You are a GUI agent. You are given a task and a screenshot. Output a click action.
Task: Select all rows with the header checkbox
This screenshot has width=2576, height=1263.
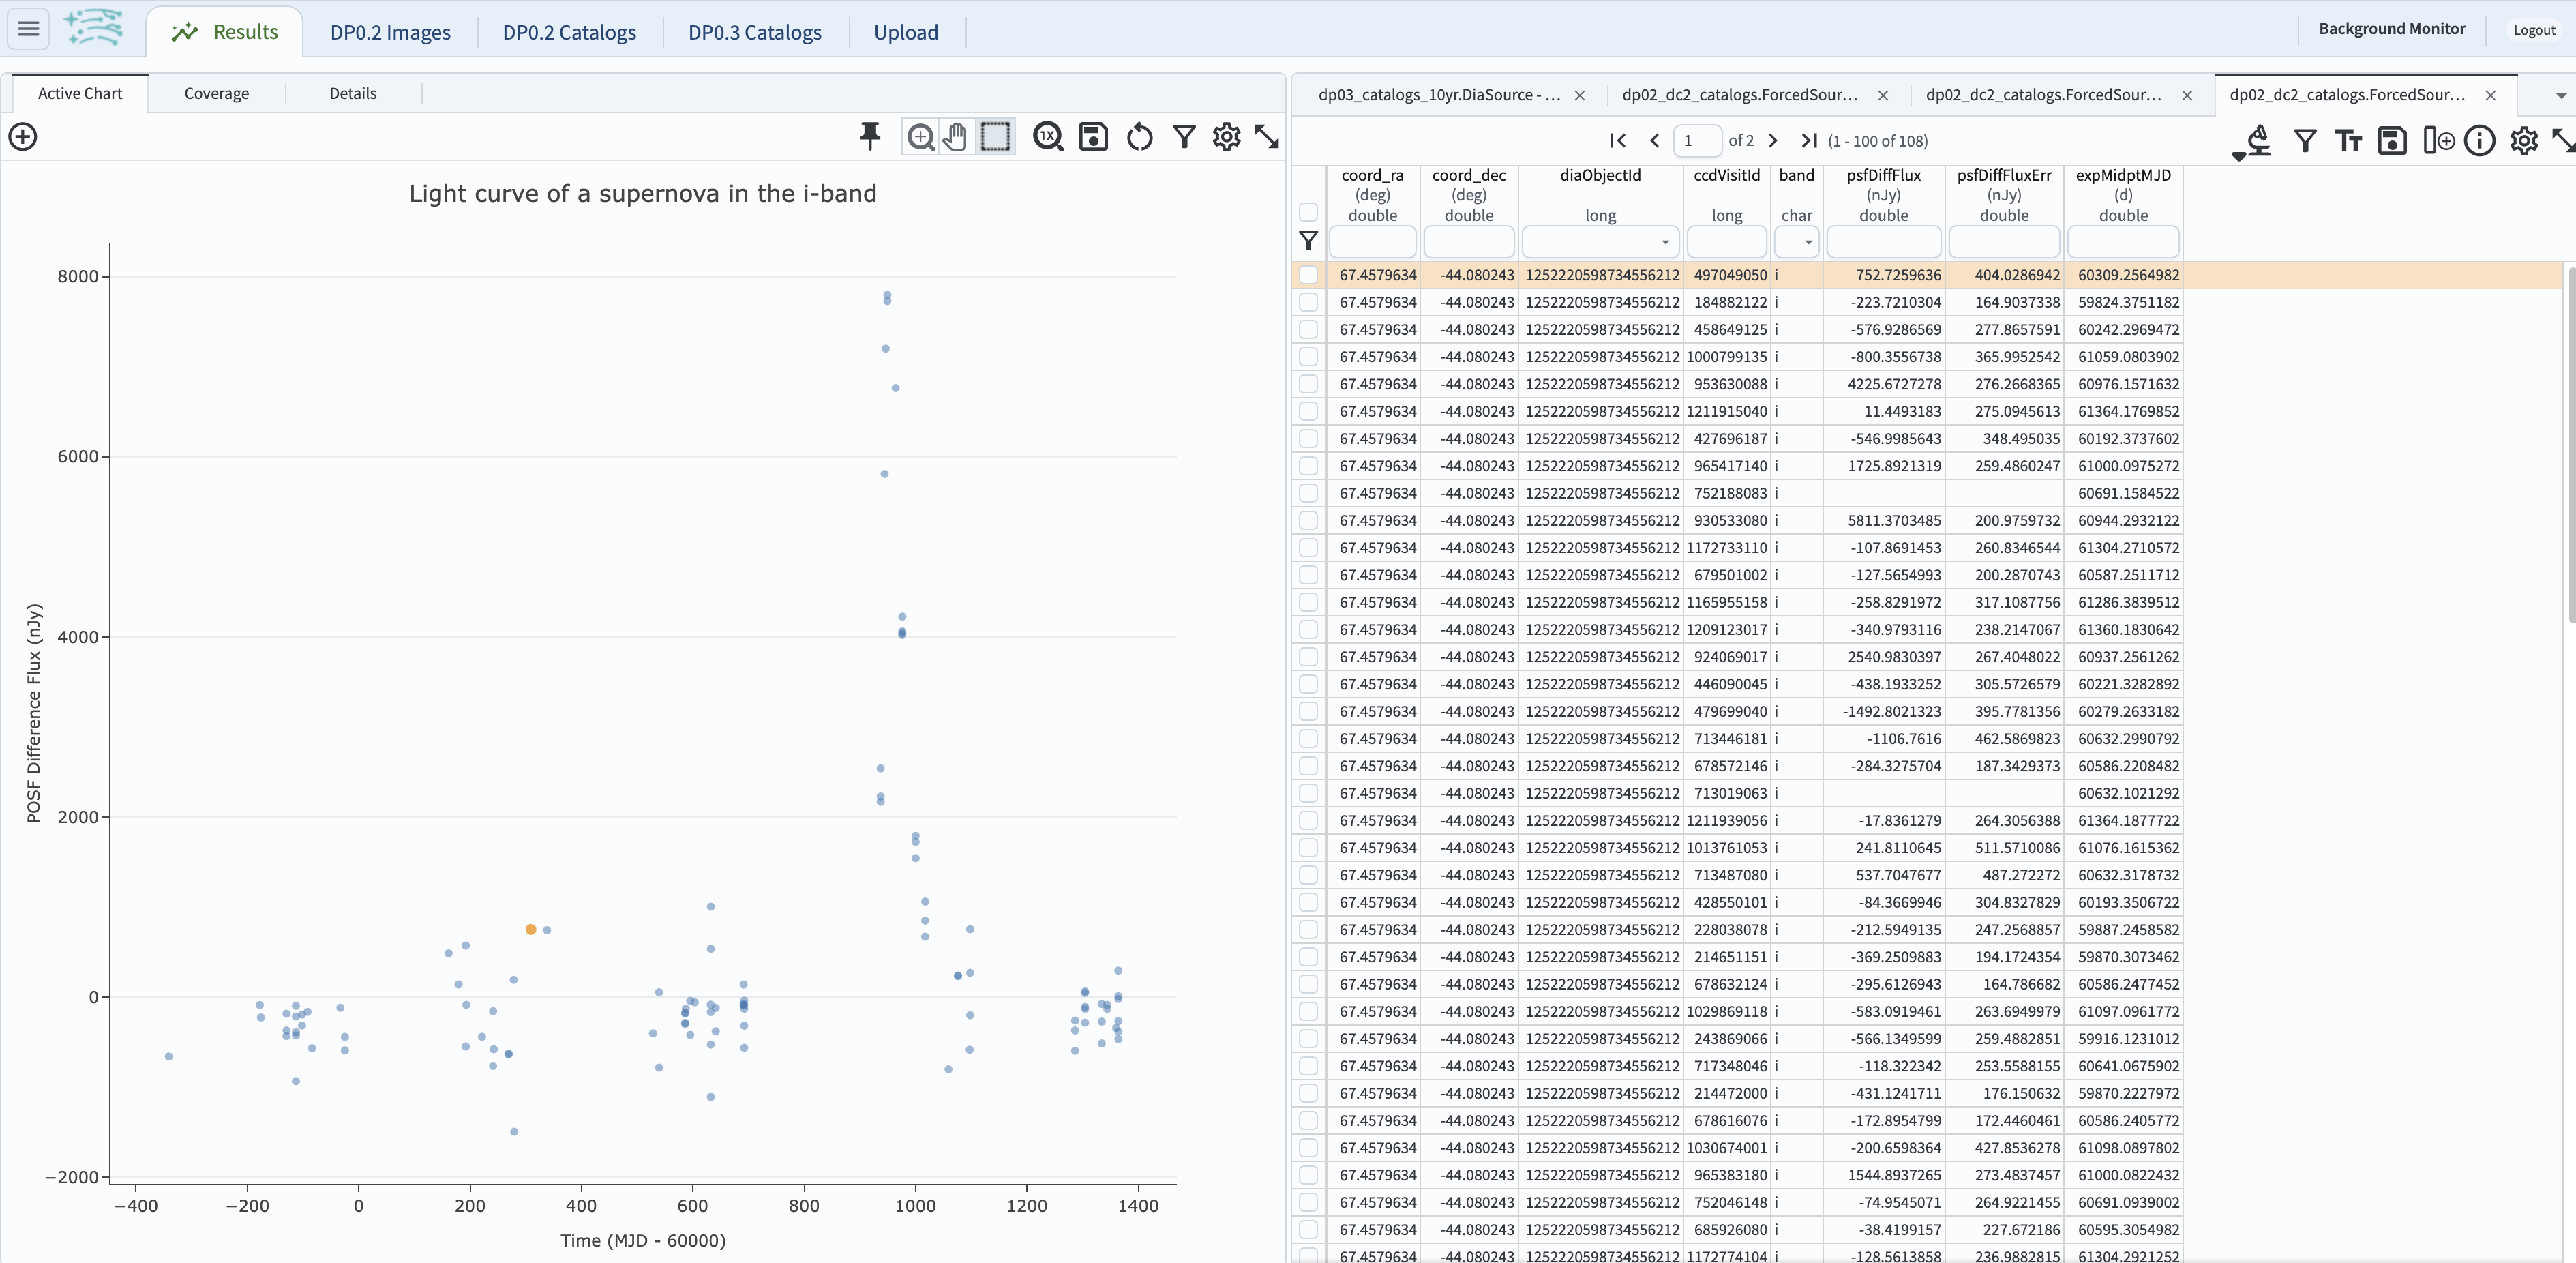coord(1309,213)
